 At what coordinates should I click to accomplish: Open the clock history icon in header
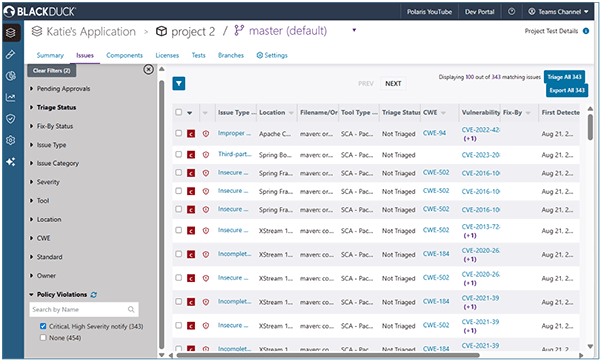pos(512,11)
